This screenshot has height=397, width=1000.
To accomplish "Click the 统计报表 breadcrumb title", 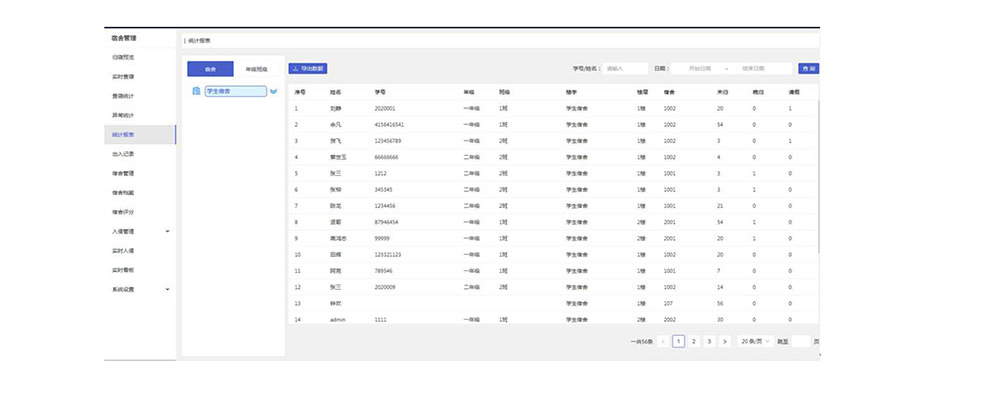I will pyautogui.click(x=199, y=40).
